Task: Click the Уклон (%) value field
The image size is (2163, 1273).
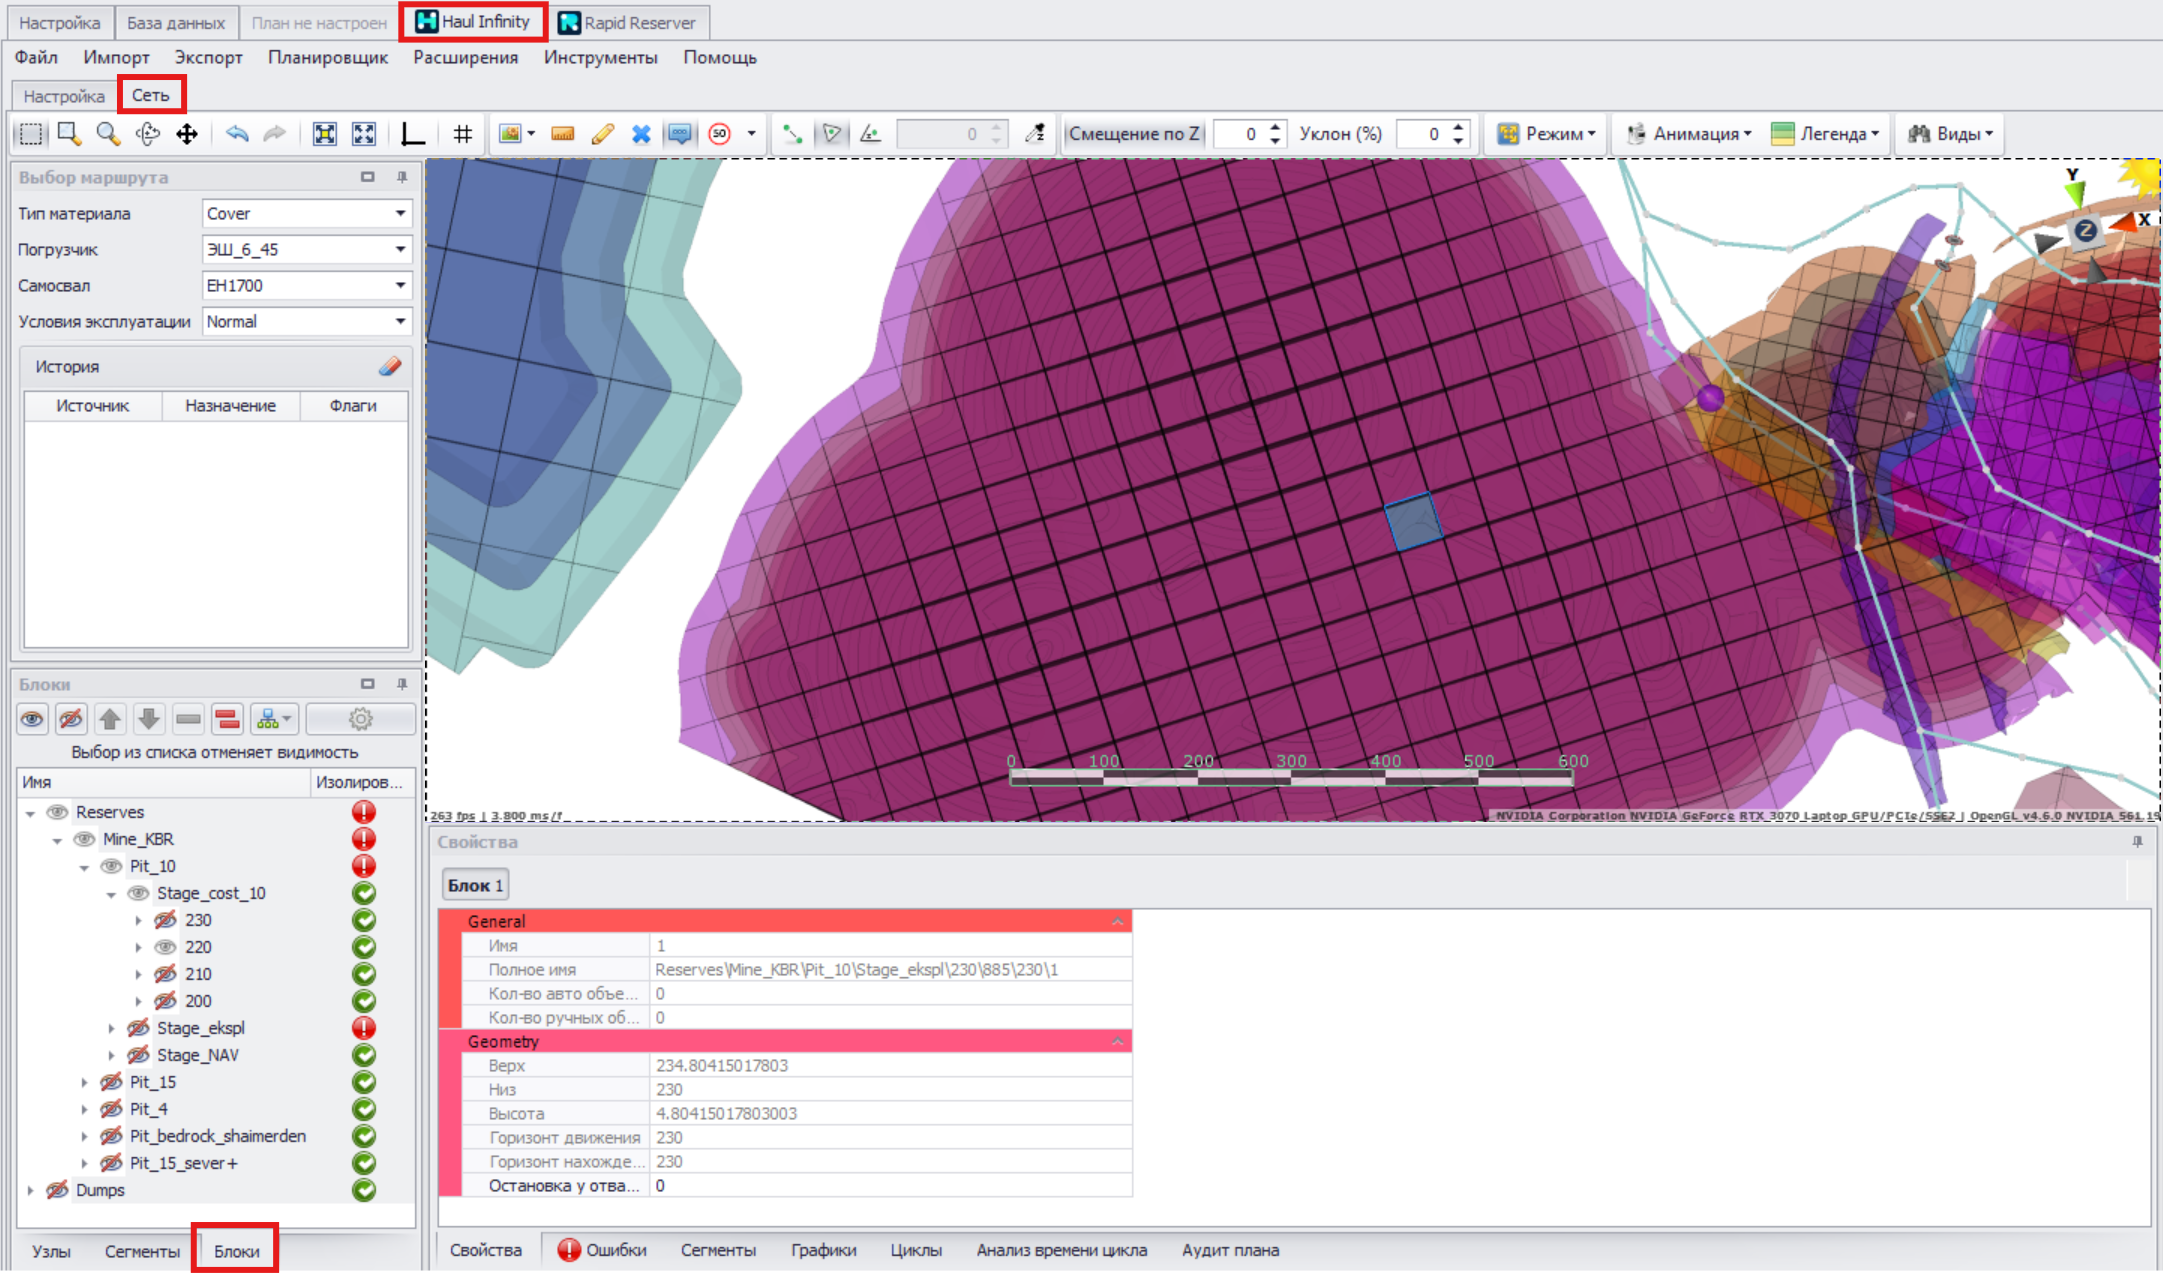Action: pyautogui.click(x=1423, y=134)
